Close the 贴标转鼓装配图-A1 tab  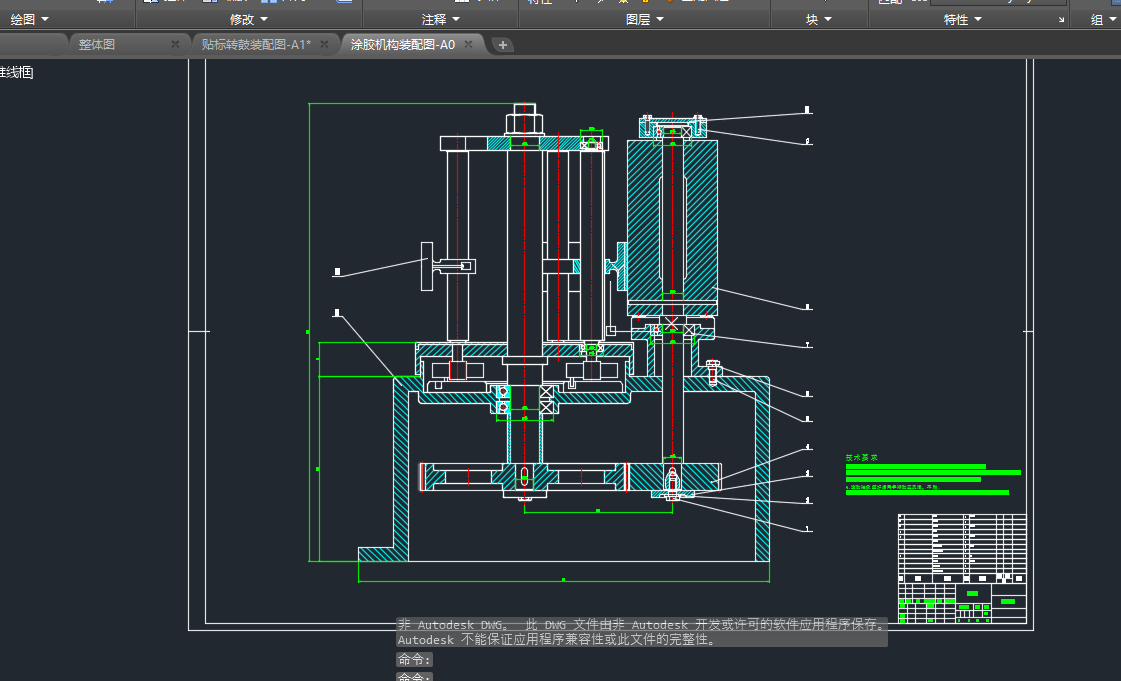click(325, 44)
